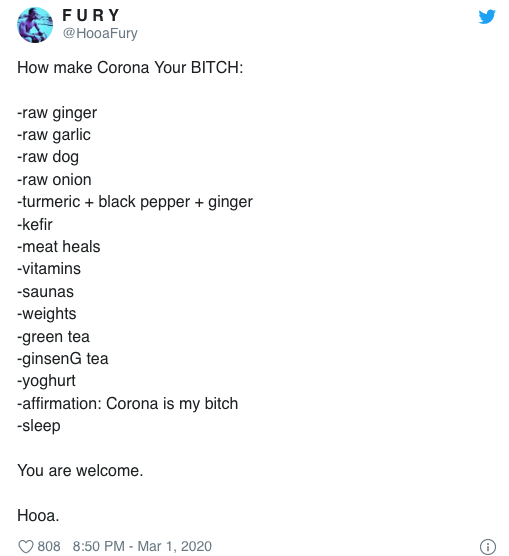Visit the @HooaFury handle link

(100, 33)
